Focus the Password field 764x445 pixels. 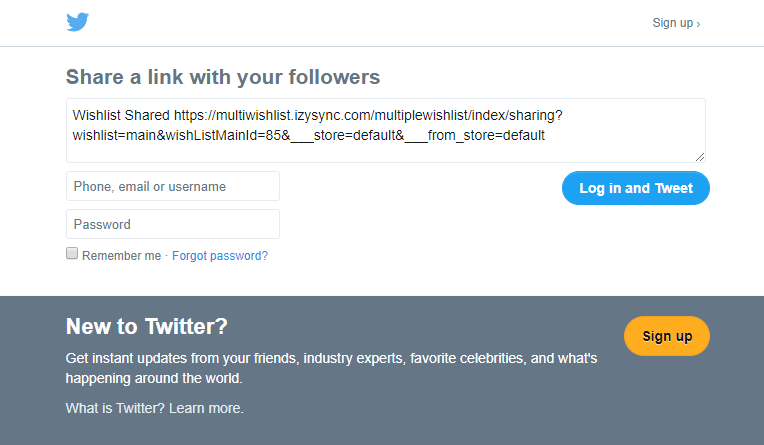(x=173, y=224)
